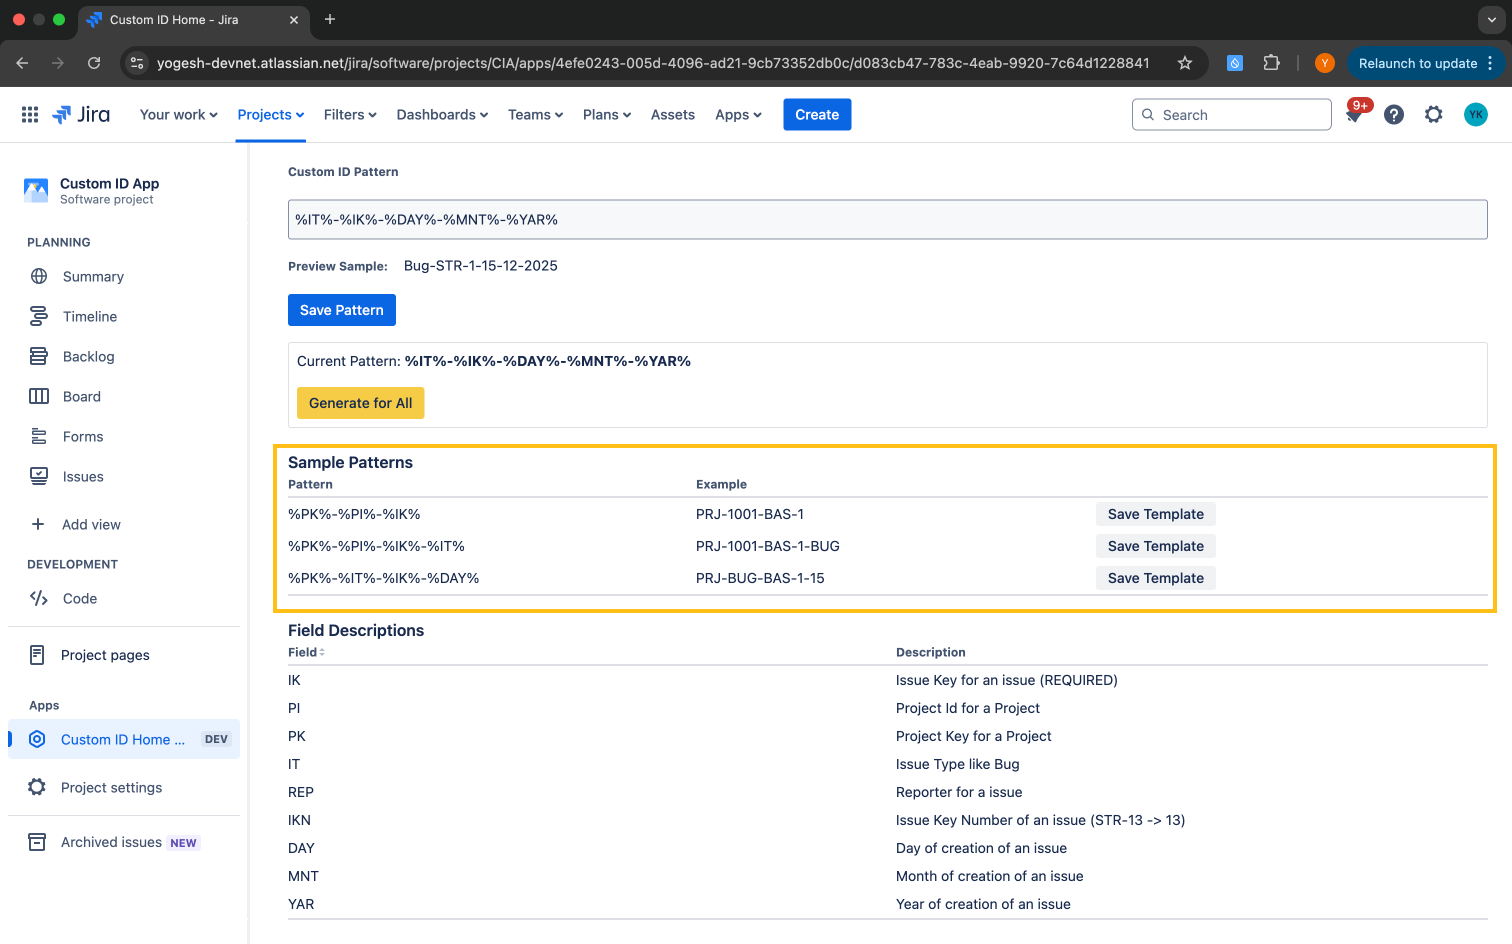This screenshot has width=1512, height=944.
Task: Click the Save Pattern button
Action: point(342,310)
